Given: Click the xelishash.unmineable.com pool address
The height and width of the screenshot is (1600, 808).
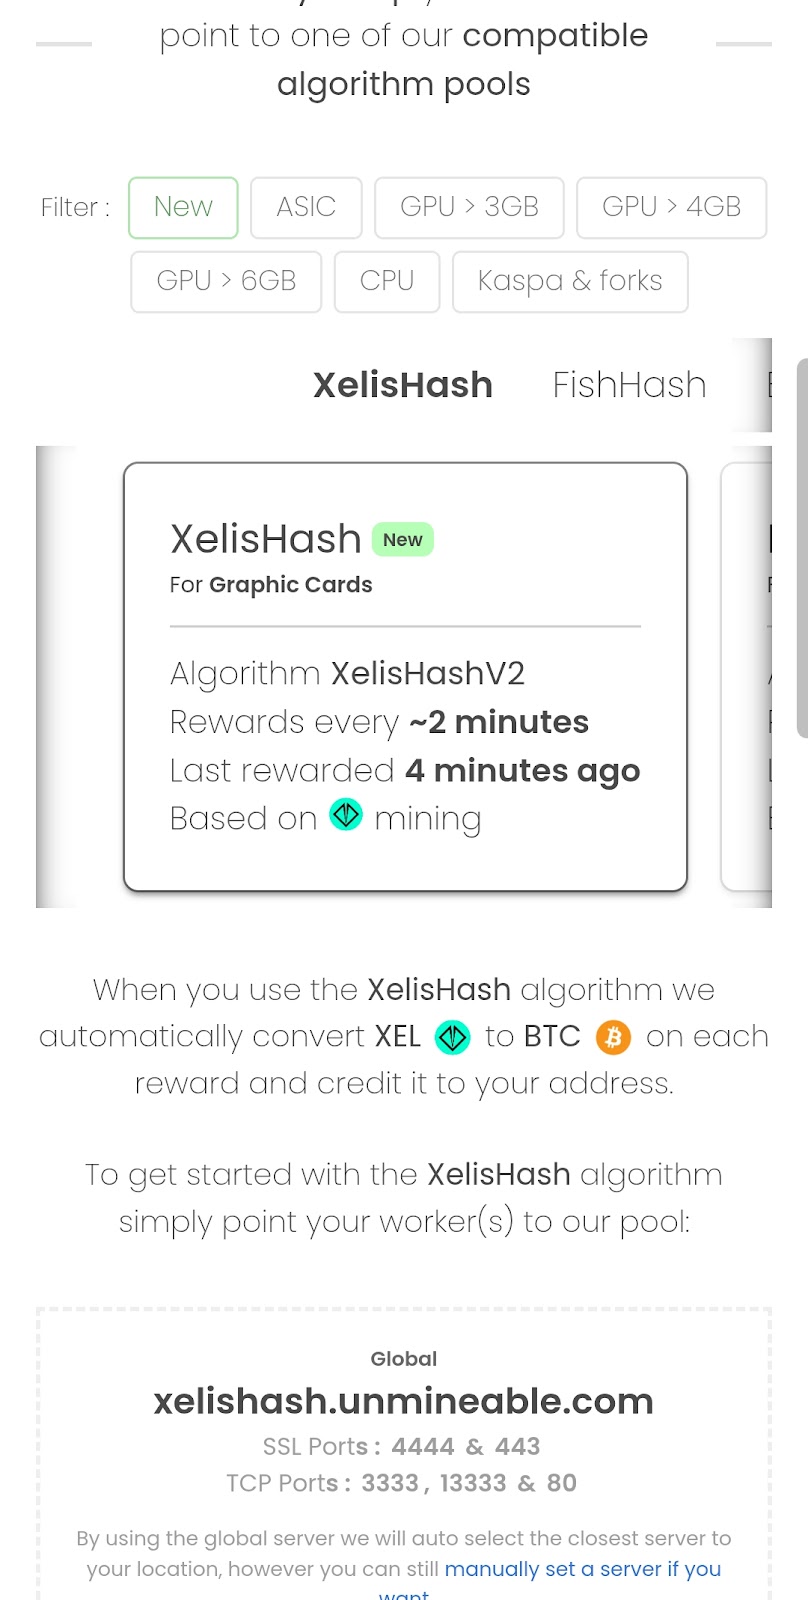Looking at the screenshot, I should 403,1402.
